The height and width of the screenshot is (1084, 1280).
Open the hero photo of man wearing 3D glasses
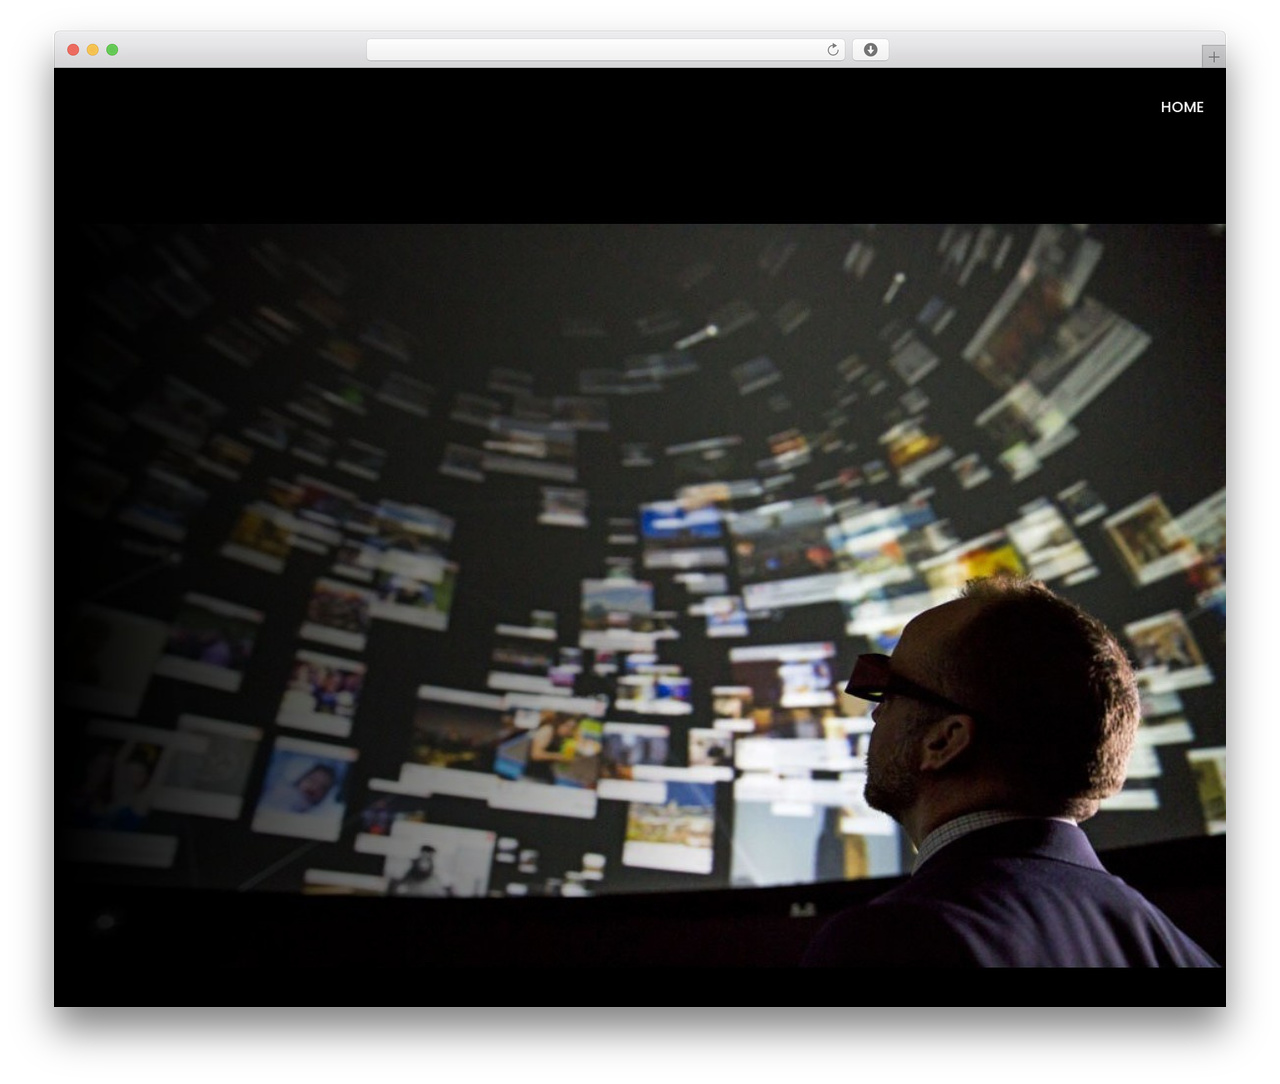640,596
